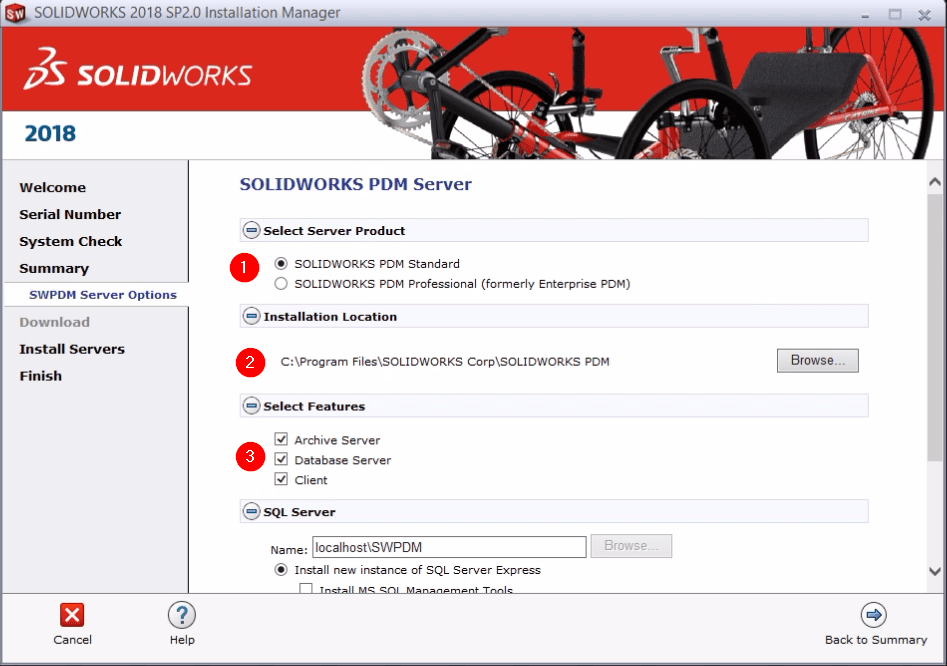Go to the System Check step
Viewport: 947px width, 666px height.
[x=71, y=242]
